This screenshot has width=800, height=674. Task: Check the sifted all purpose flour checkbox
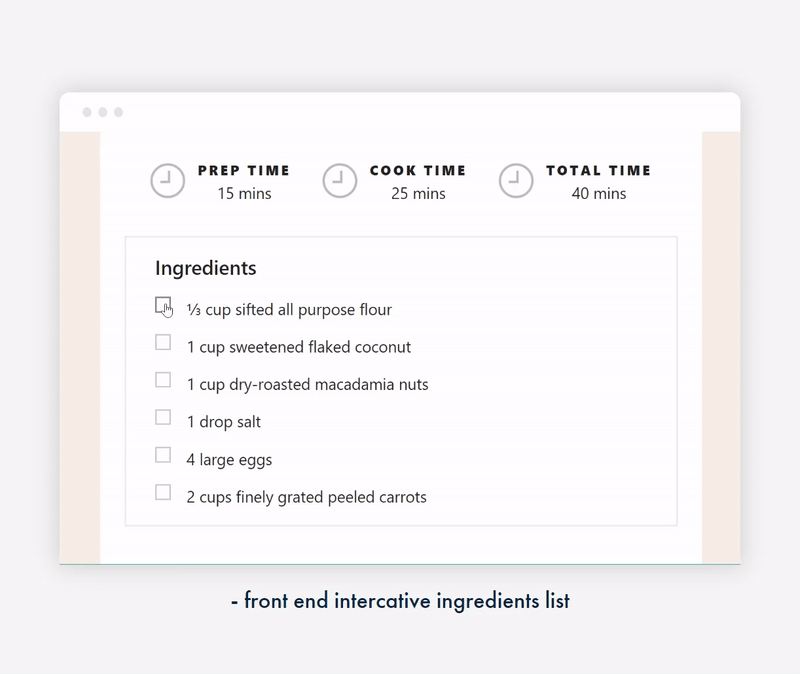coord(163,305)
